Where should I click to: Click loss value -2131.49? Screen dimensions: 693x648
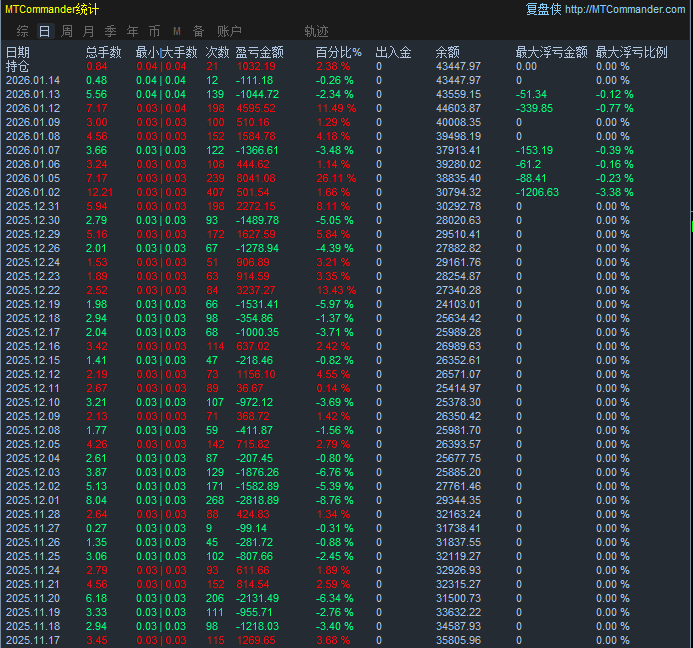[257, 598]
